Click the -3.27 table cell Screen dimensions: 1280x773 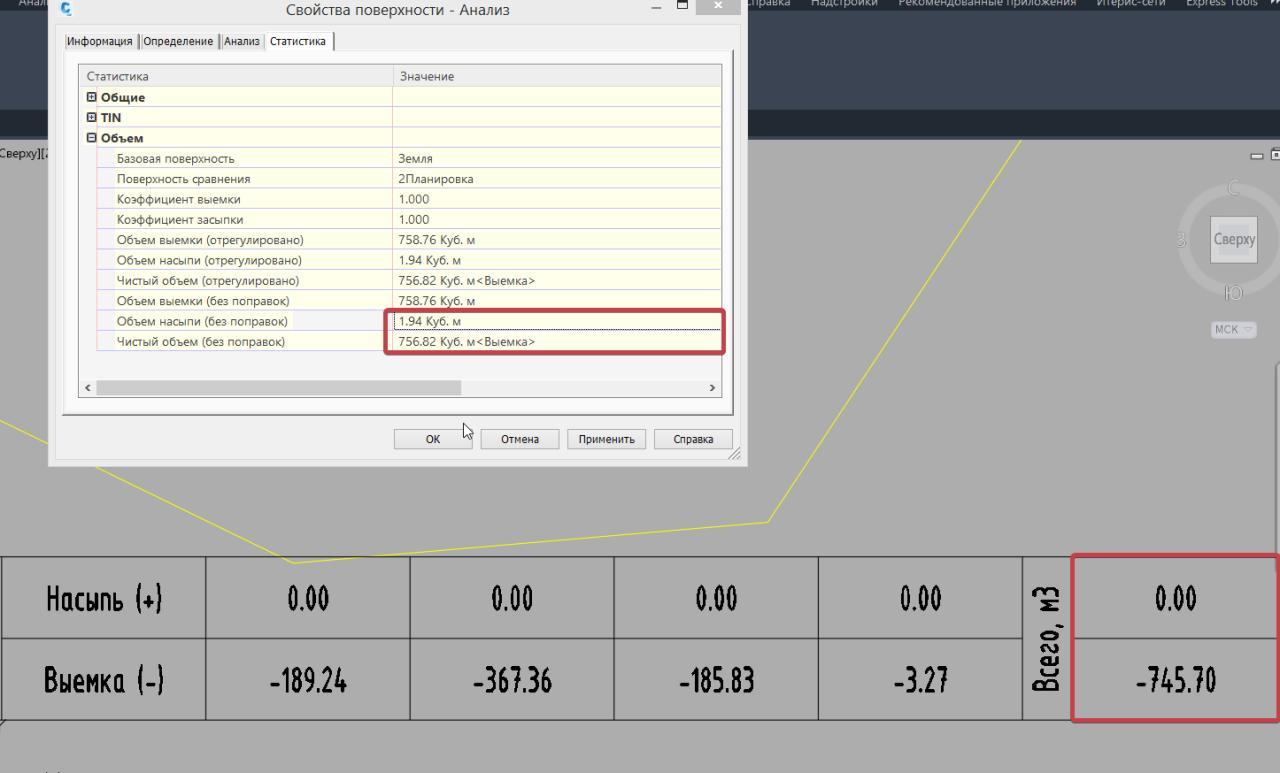[920, 680]
